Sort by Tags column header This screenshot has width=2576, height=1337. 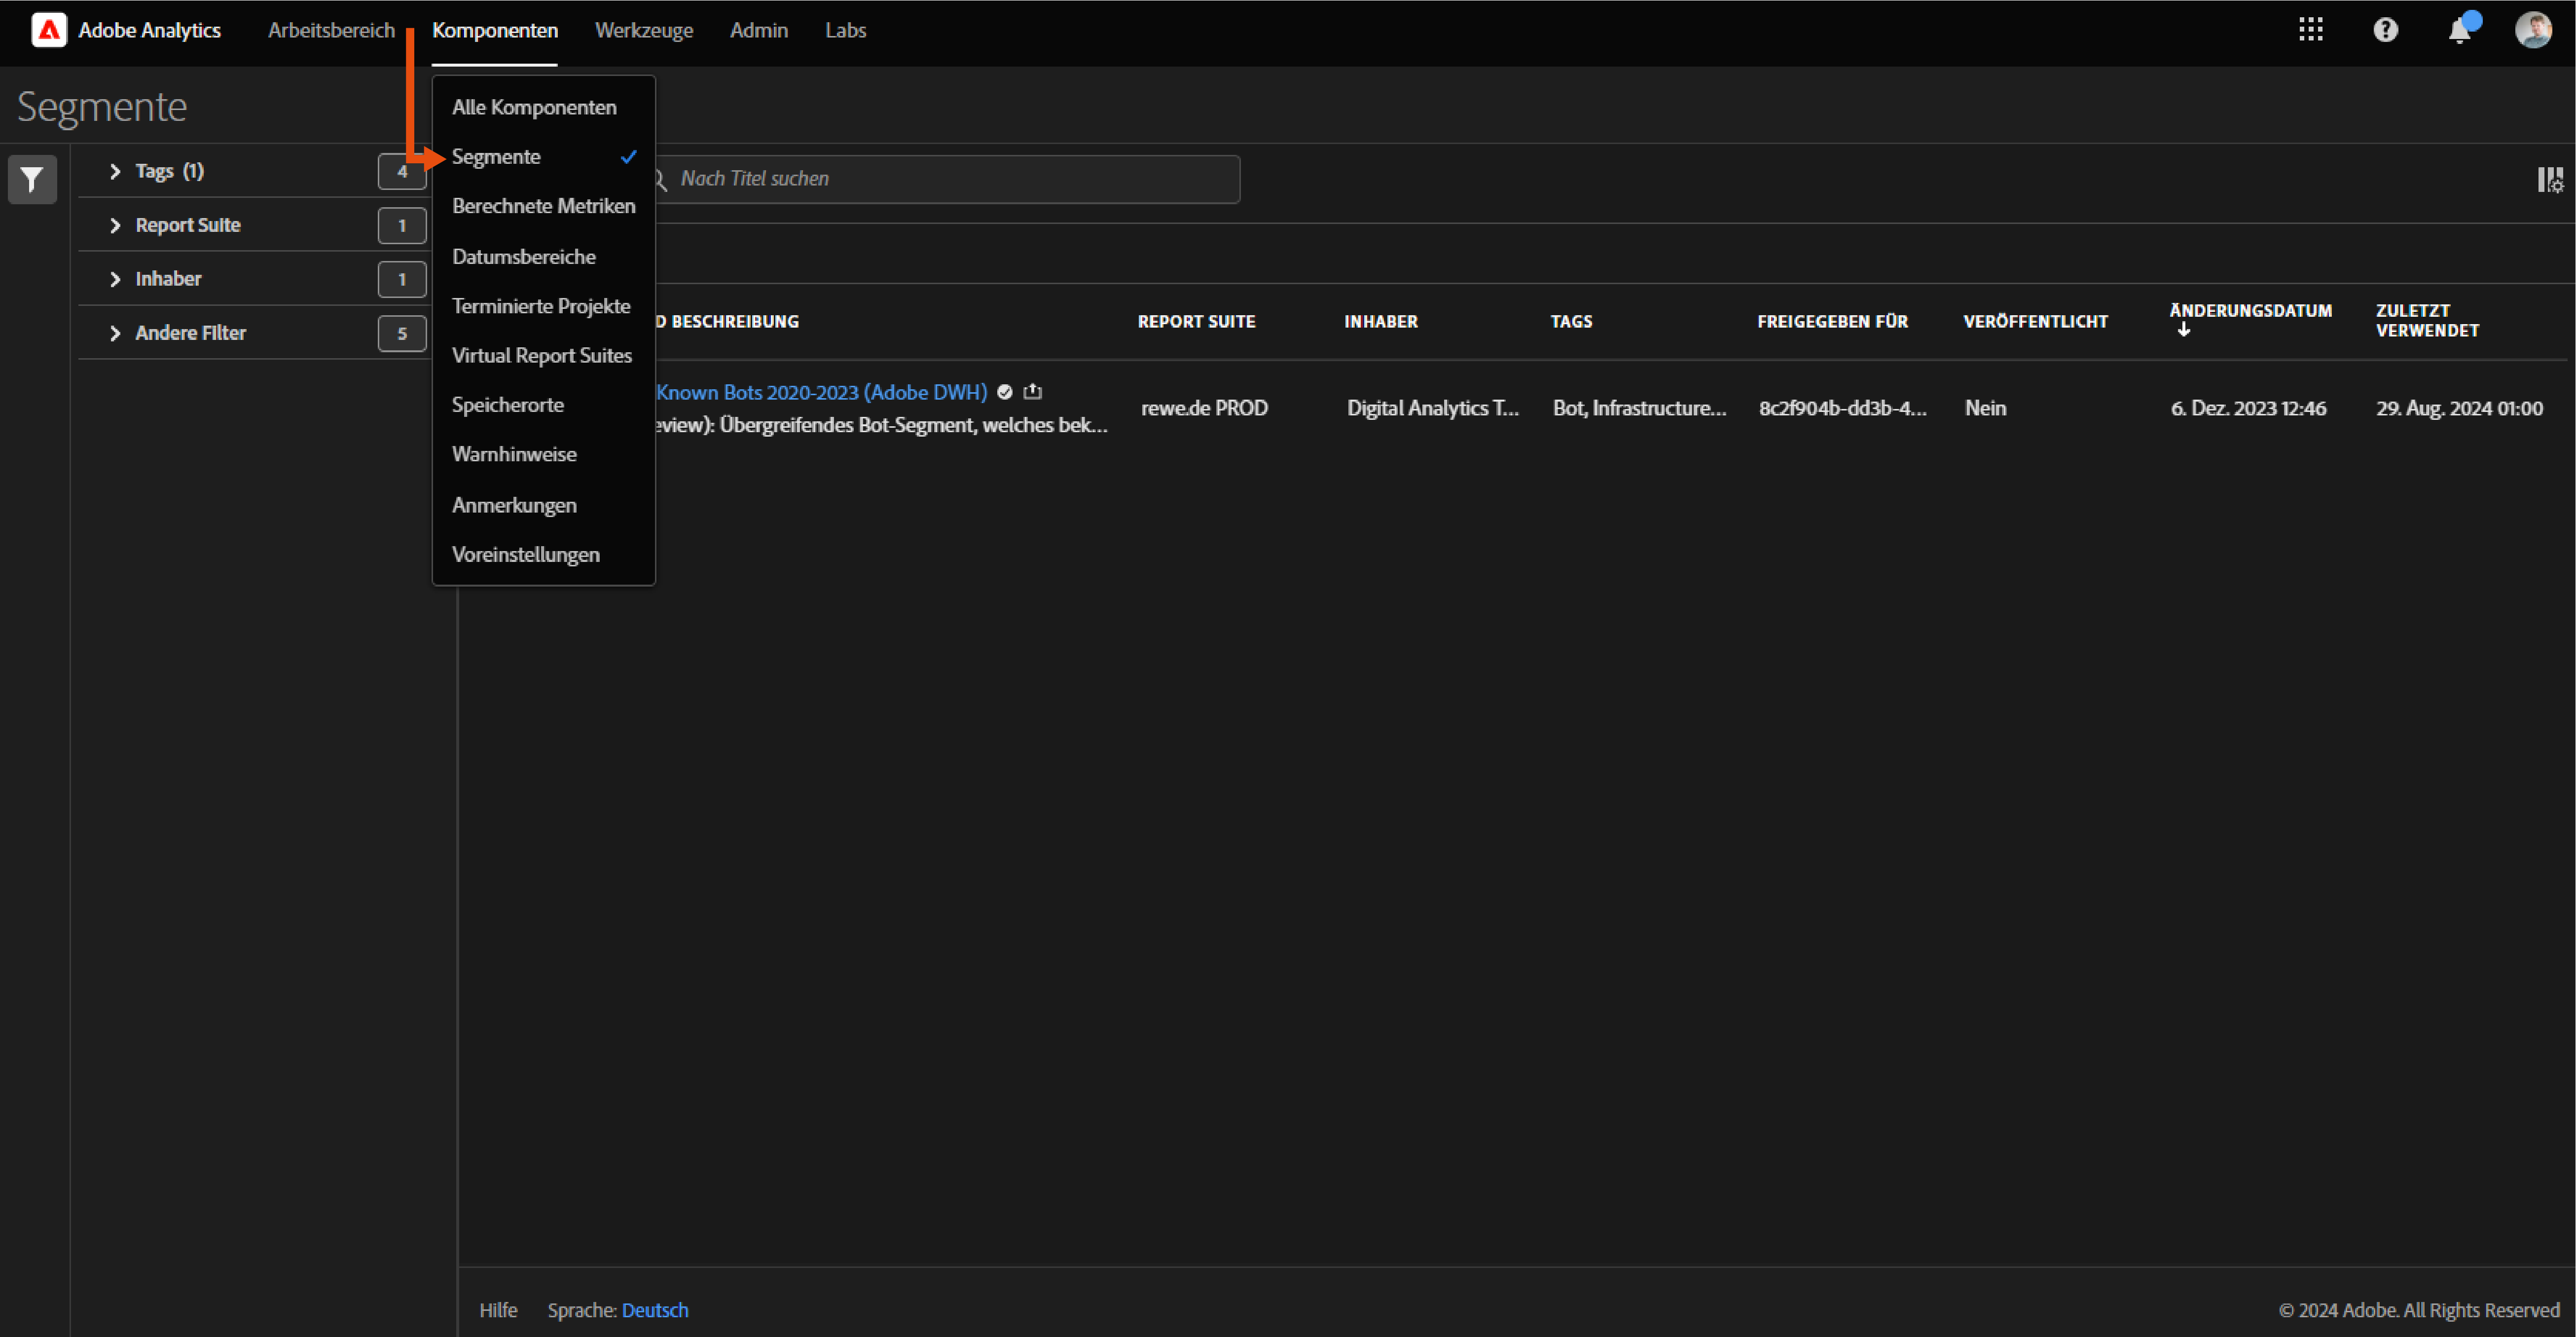[1571, 321]
